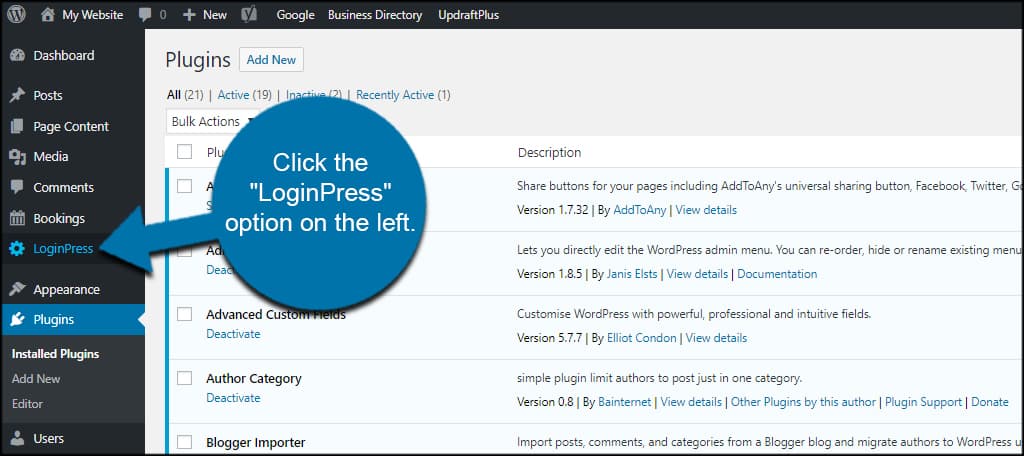View details for Advanced Custom Fields
The height and width of the screenshot is (456, 1024).
(x=716, y=338)
